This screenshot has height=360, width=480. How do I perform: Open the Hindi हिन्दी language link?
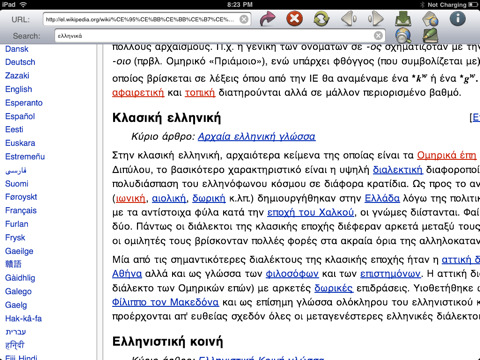[15, 345]
